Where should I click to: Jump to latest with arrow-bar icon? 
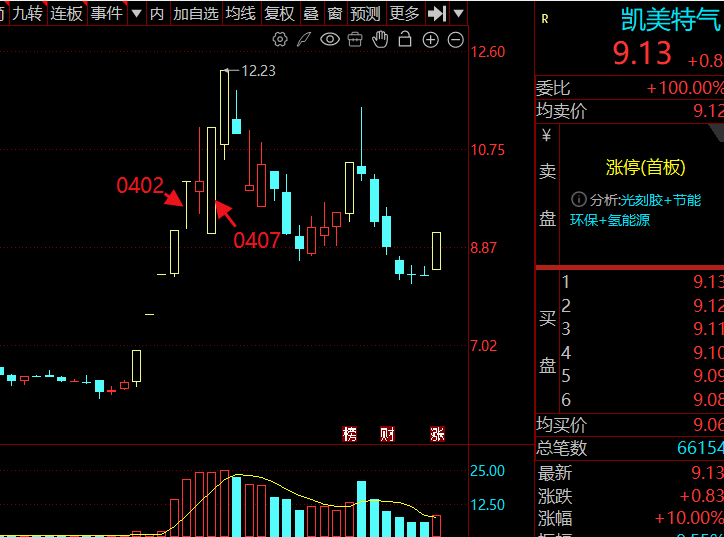pos(437,13)
